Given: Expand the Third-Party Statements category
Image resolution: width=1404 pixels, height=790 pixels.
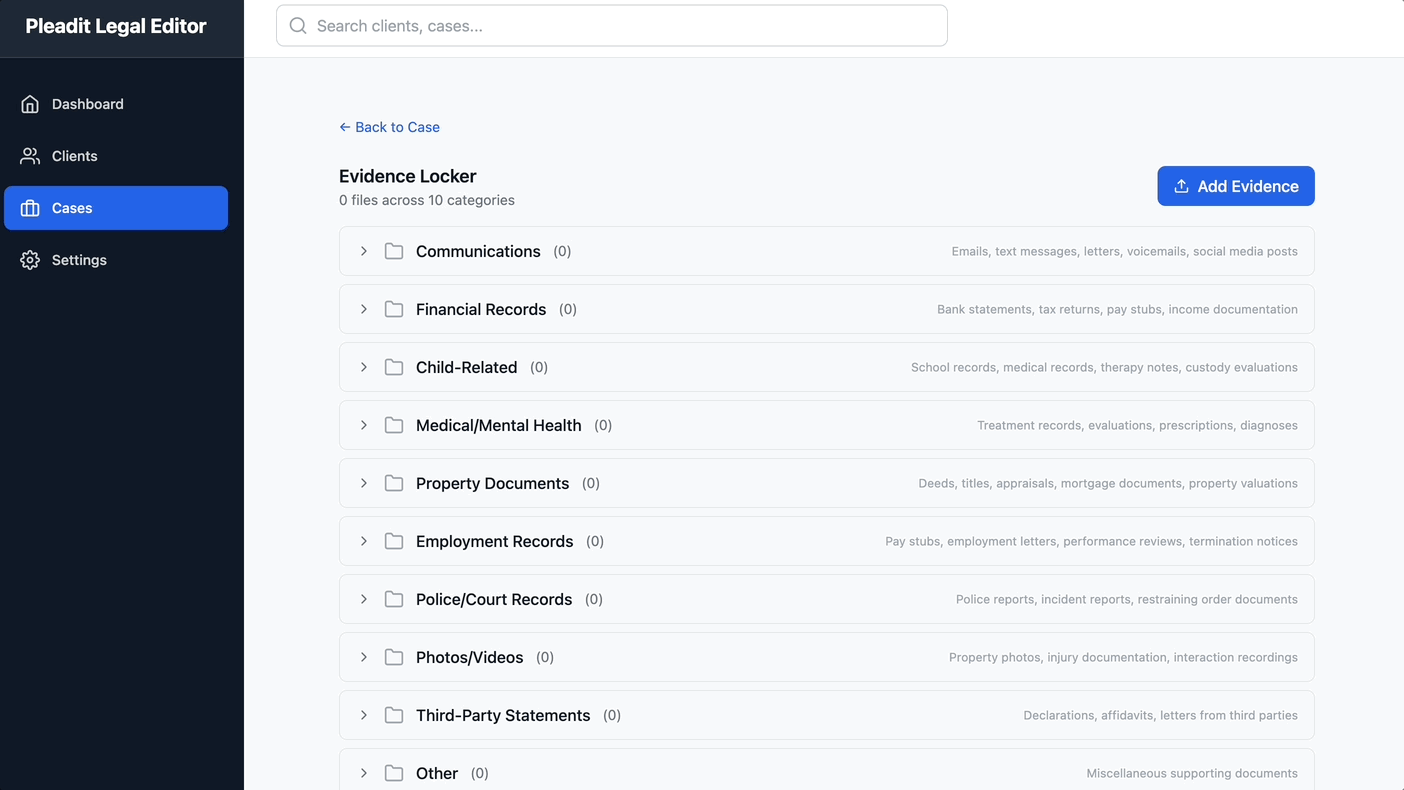Looking at the screenshot, I should tap(364, 715).
